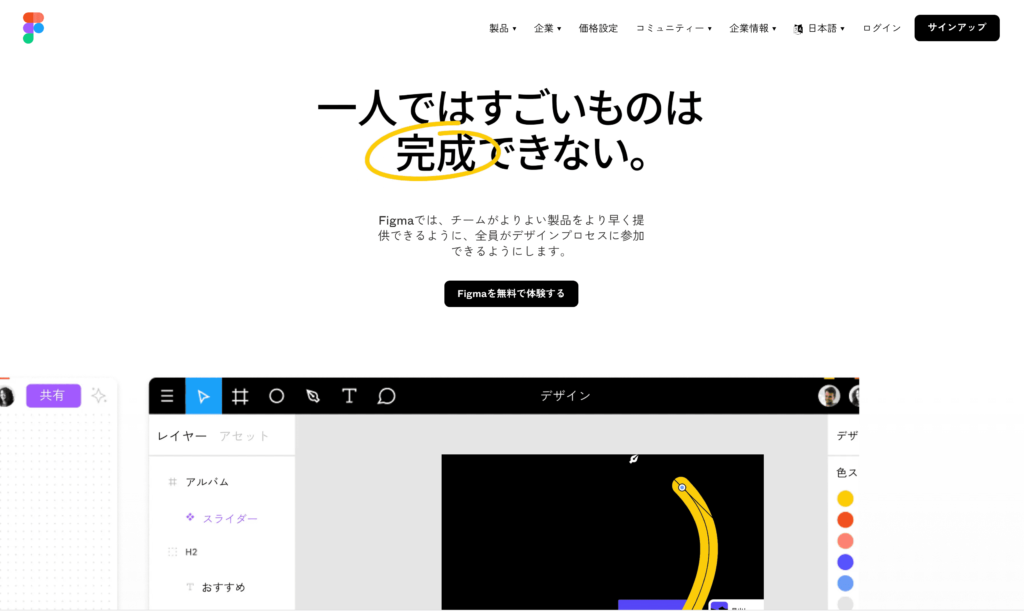This screenshot has height=611, width=1024.
Task: Select the Move arrow tool
Action: (x=204, y=396)
